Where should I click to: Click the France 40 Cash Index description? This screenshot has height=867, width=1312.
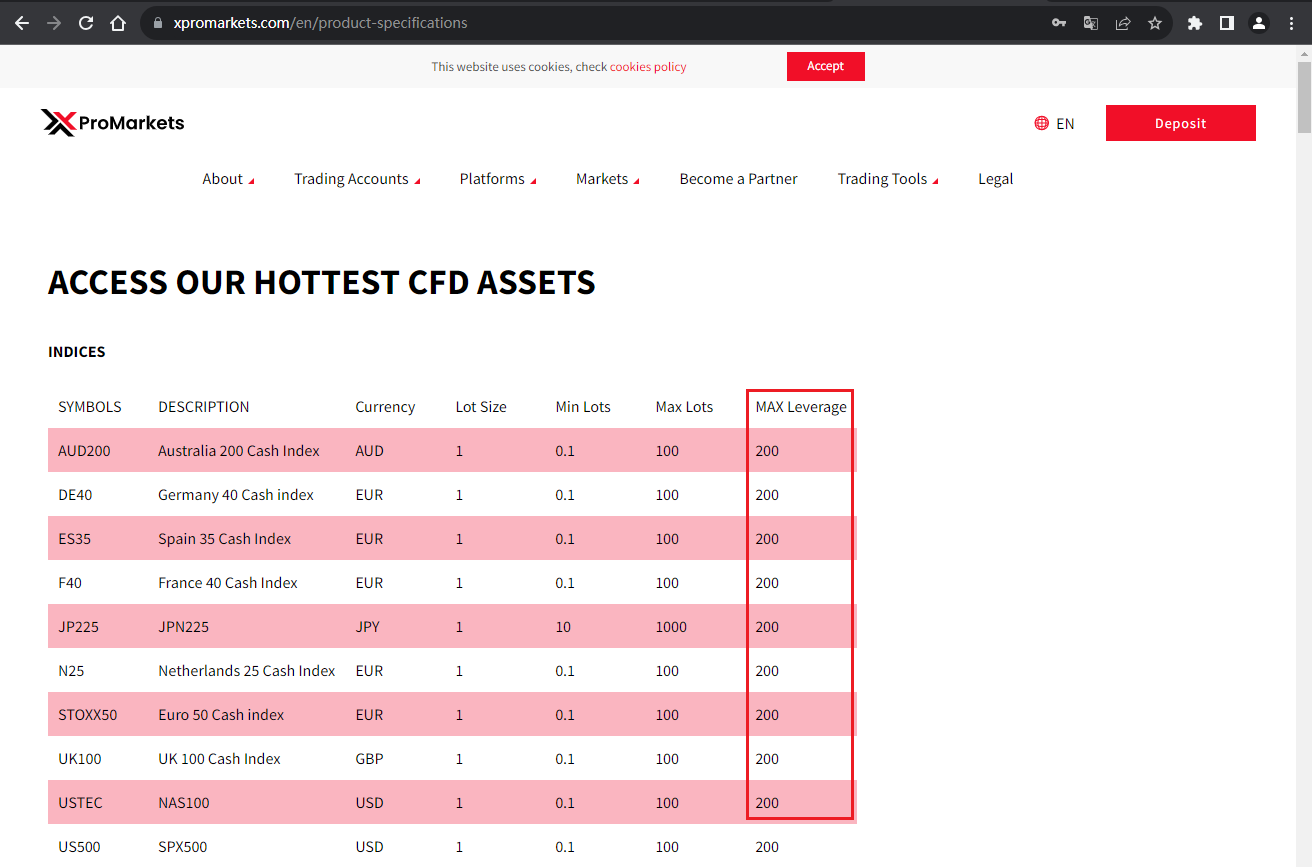coord(228,583)
